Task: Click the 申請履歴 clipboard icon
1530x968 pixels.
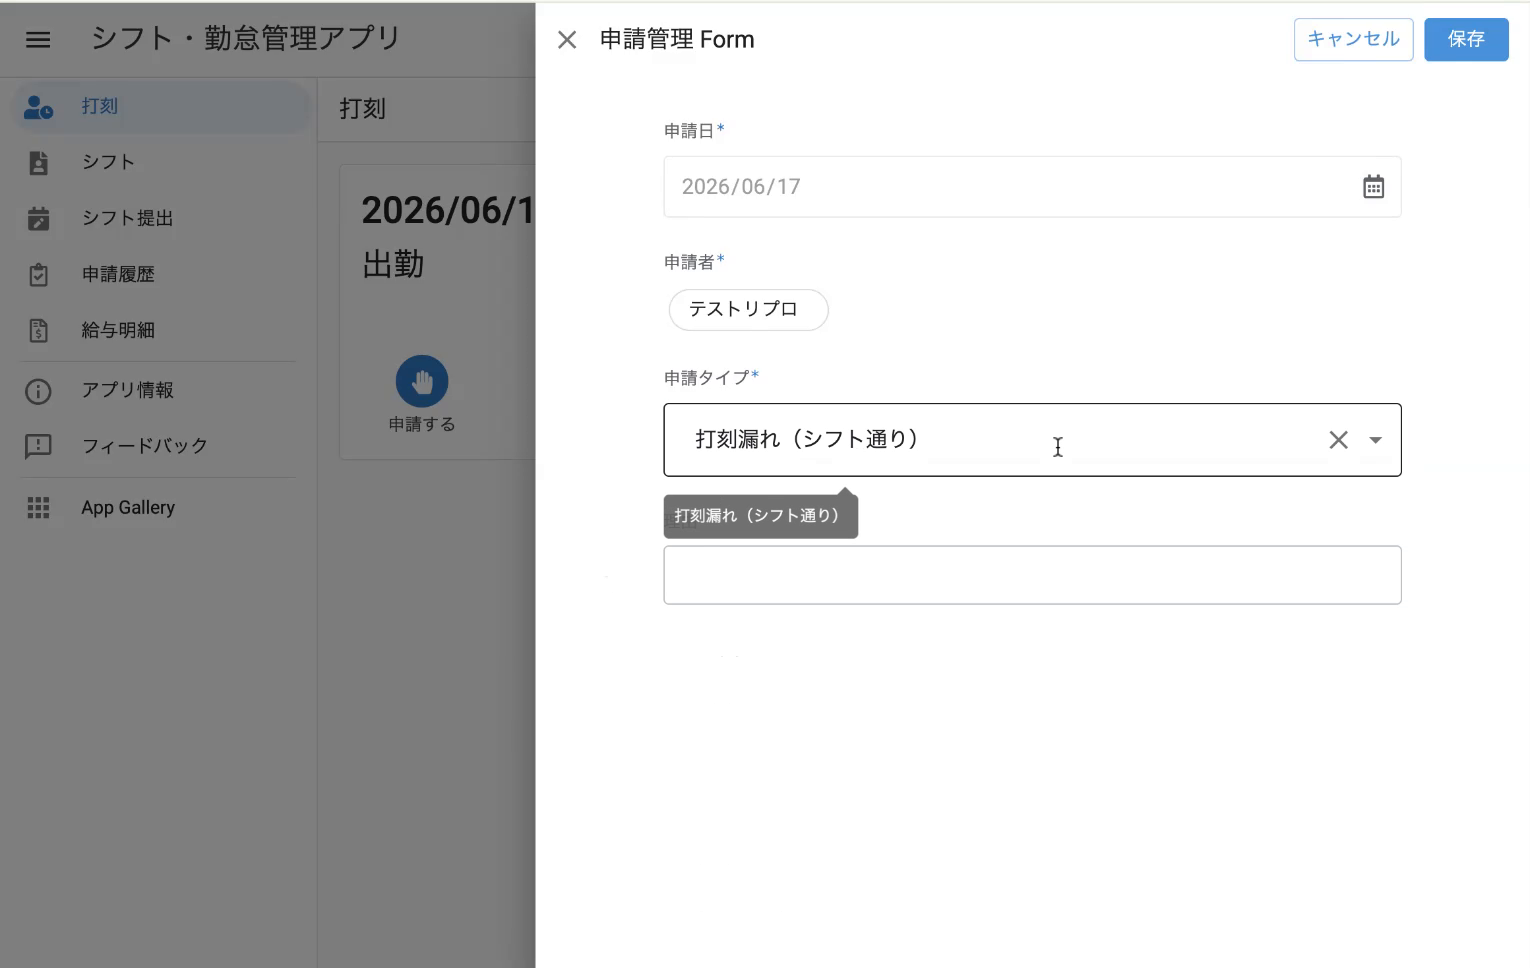Action: tap(38, 275)
